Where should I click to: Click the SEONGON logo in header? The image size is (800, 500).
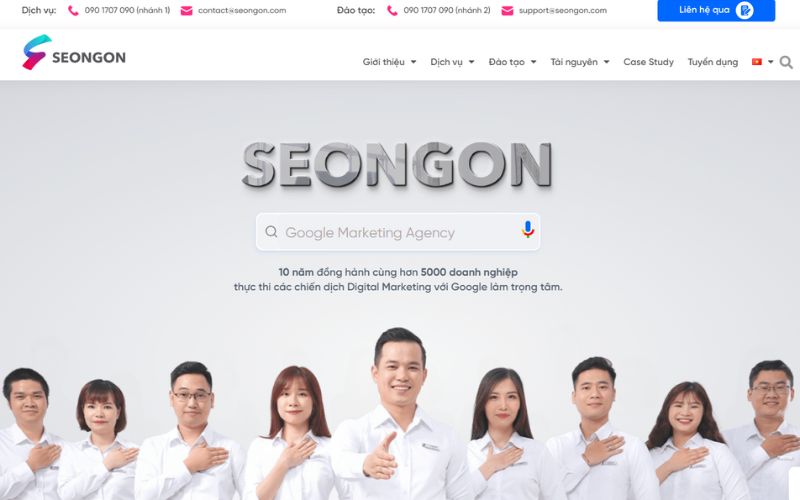pos(74,53)
